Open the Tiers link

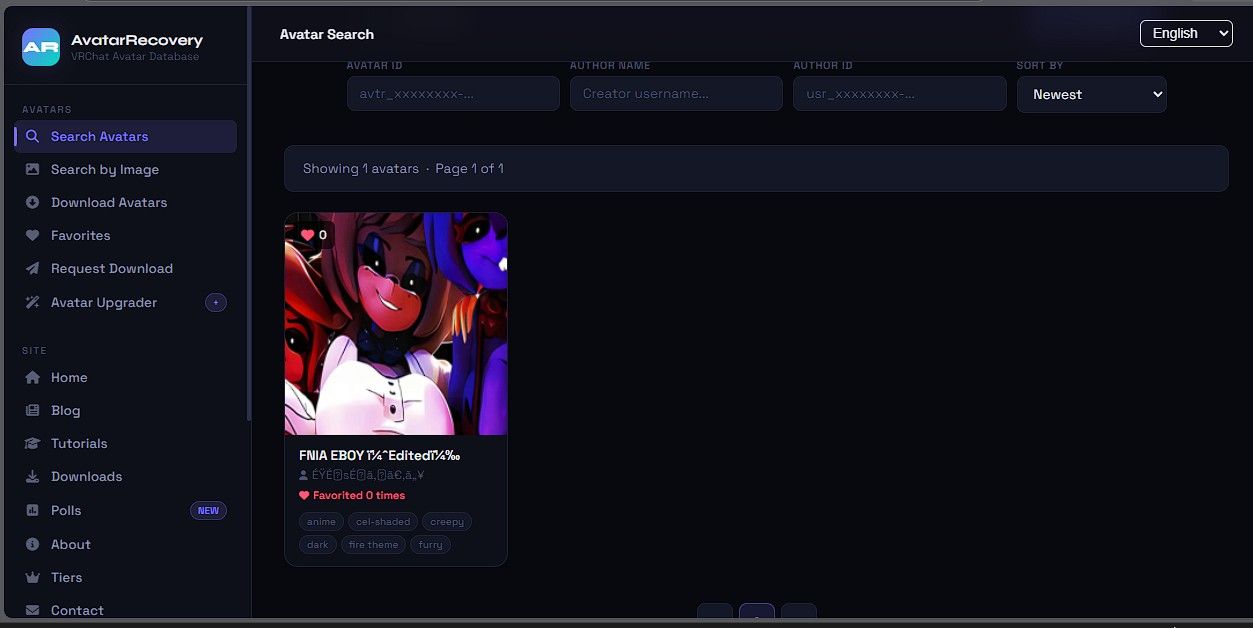coord(125,577)
